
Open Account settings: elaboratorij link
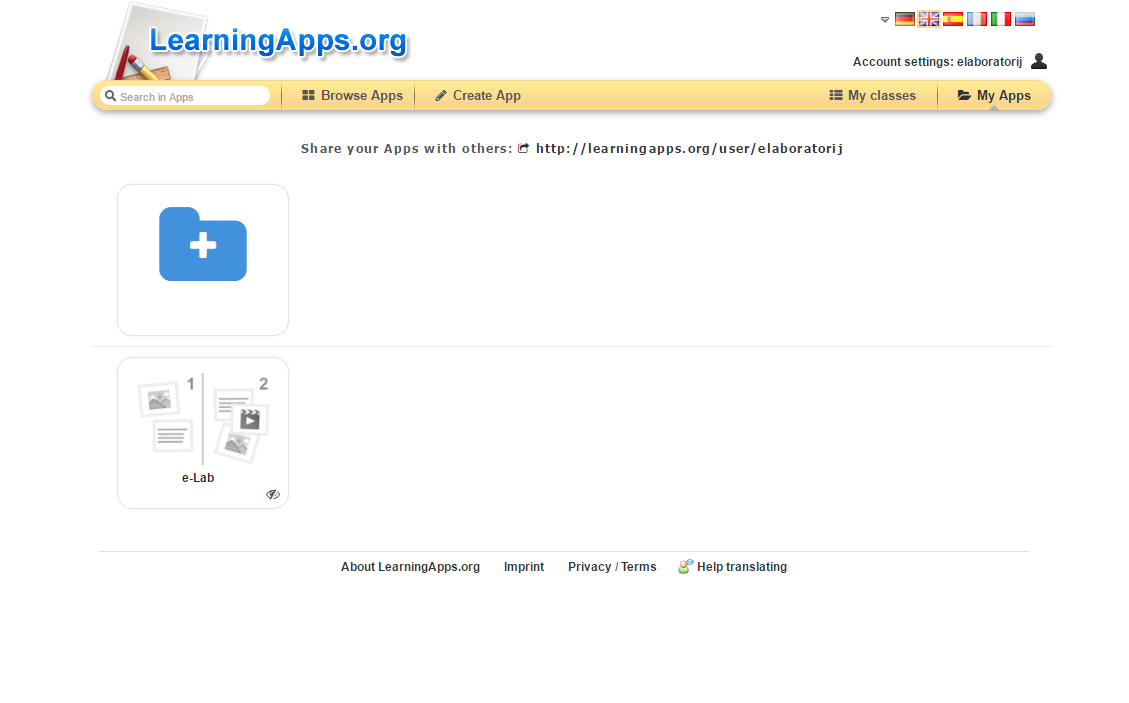(937, 62)
